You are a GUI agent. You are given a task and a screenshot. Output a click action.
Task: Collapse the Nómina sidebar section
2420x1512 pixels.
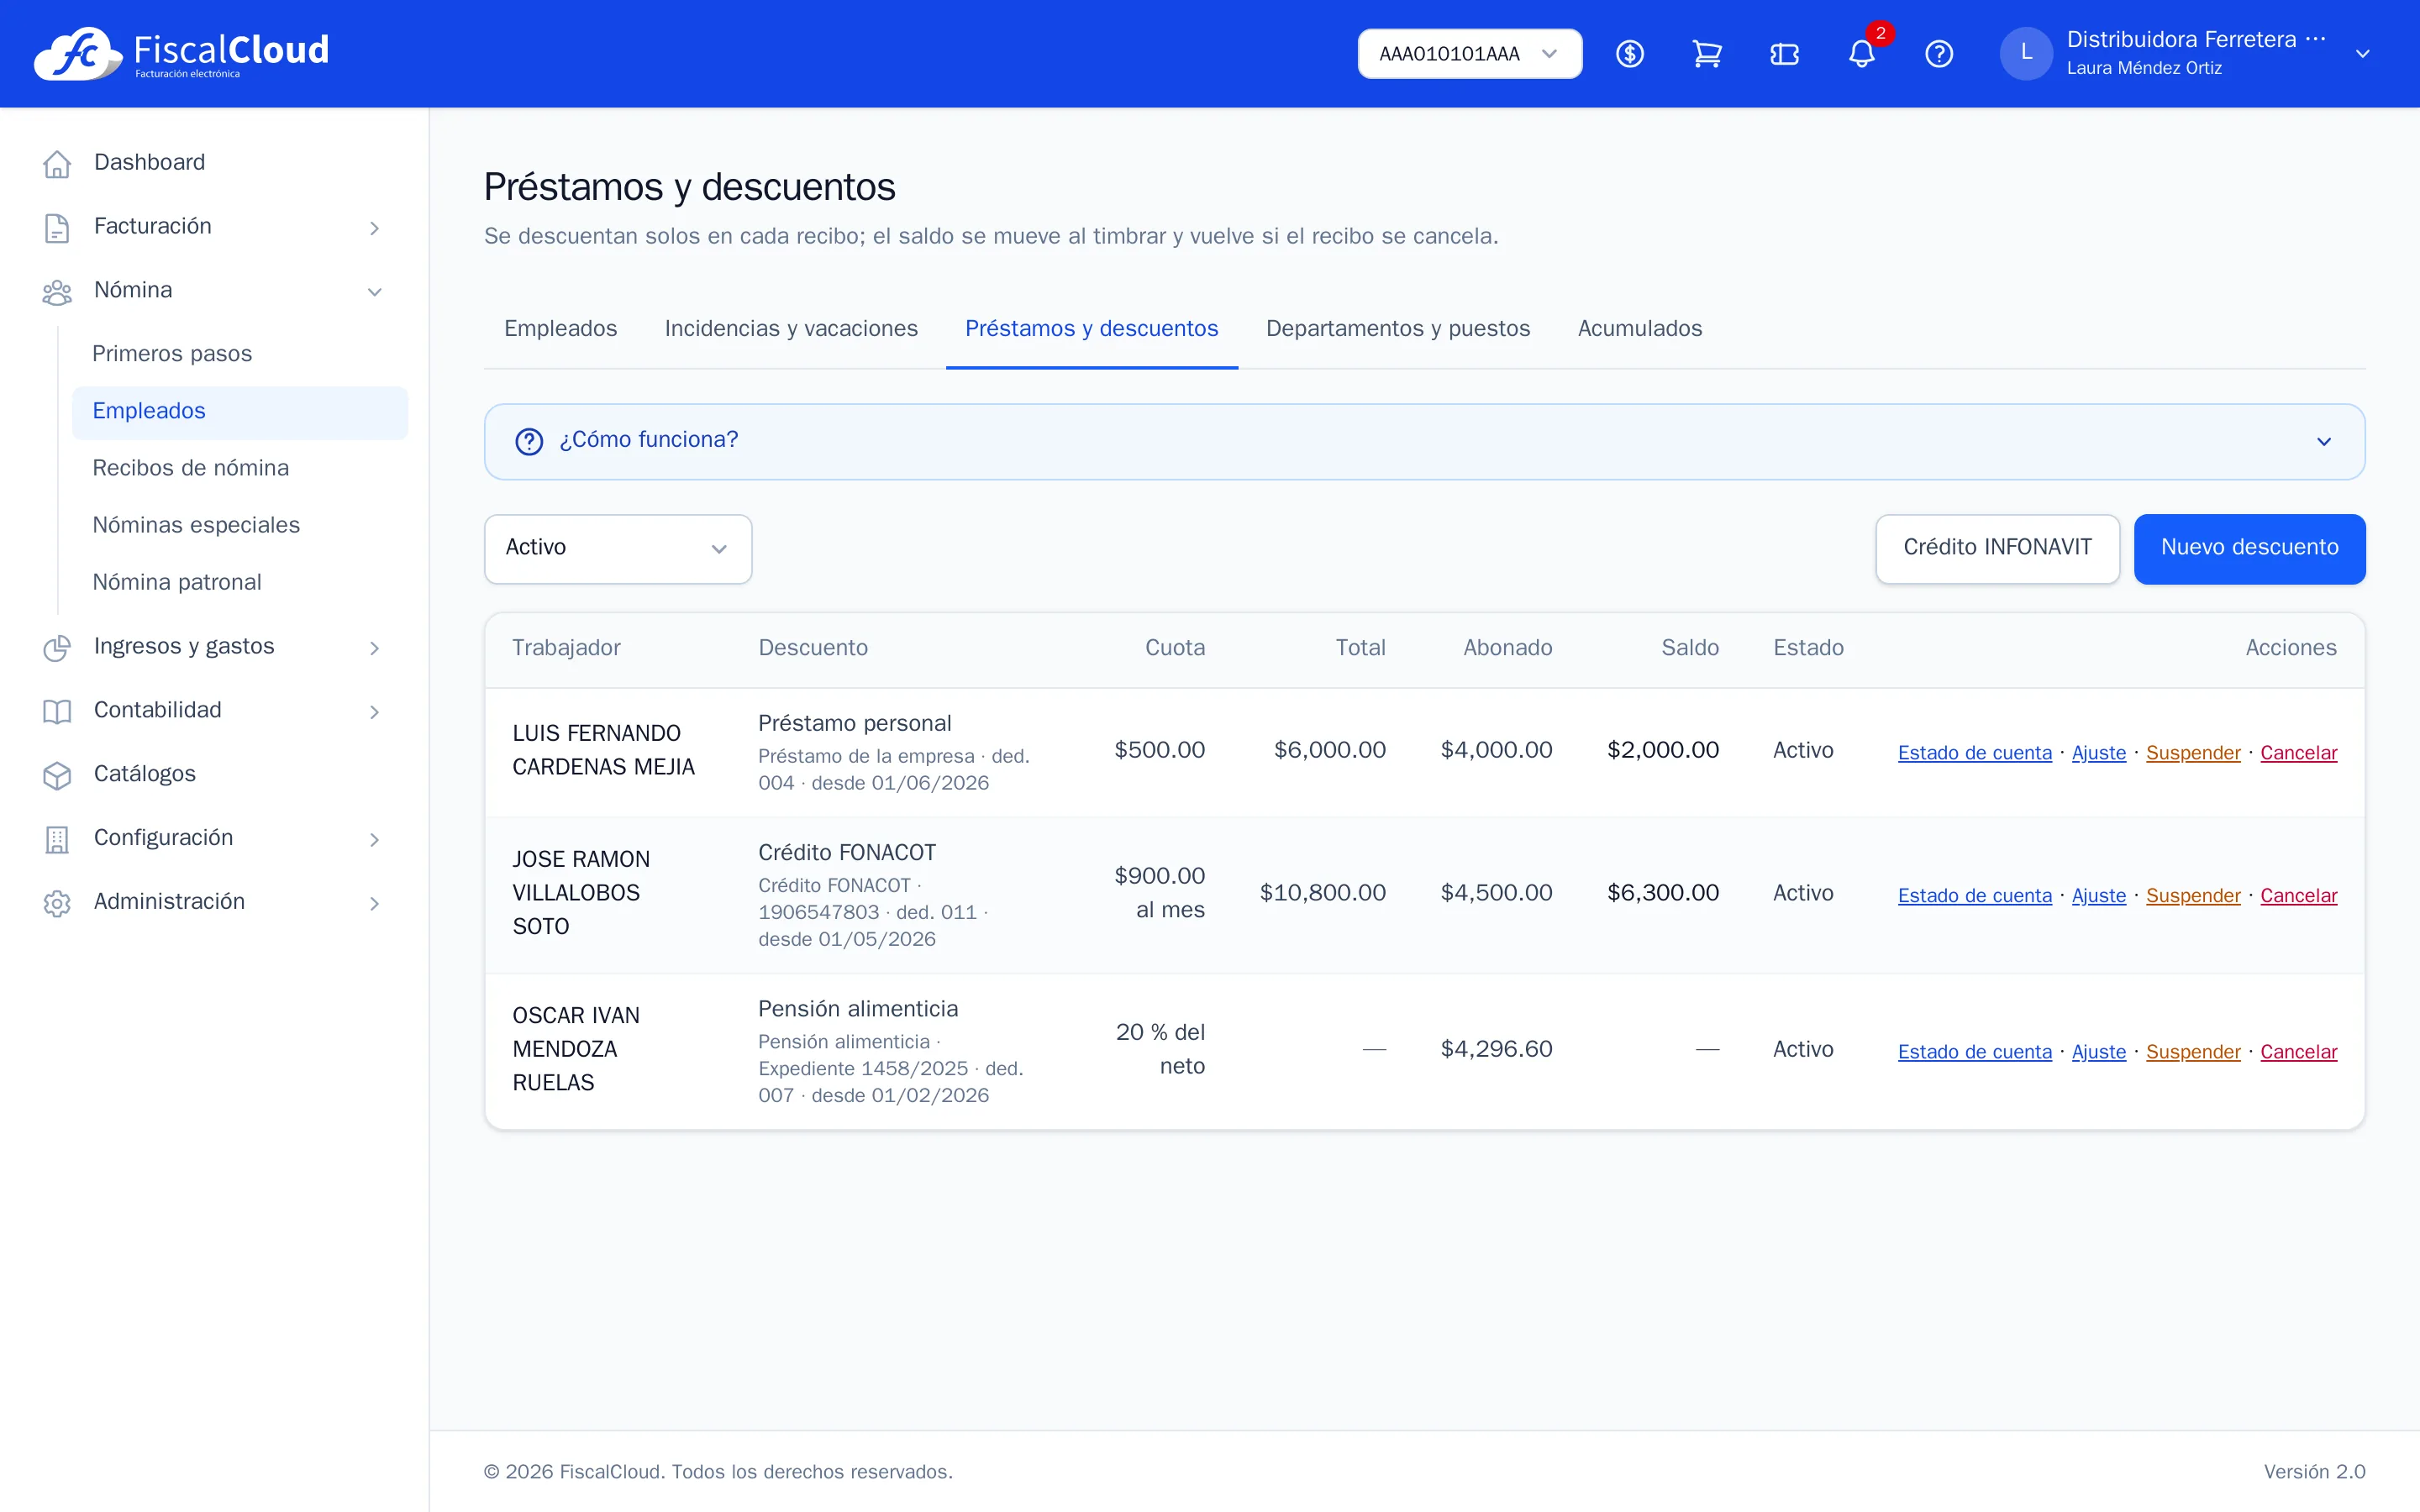click(374, 292)
